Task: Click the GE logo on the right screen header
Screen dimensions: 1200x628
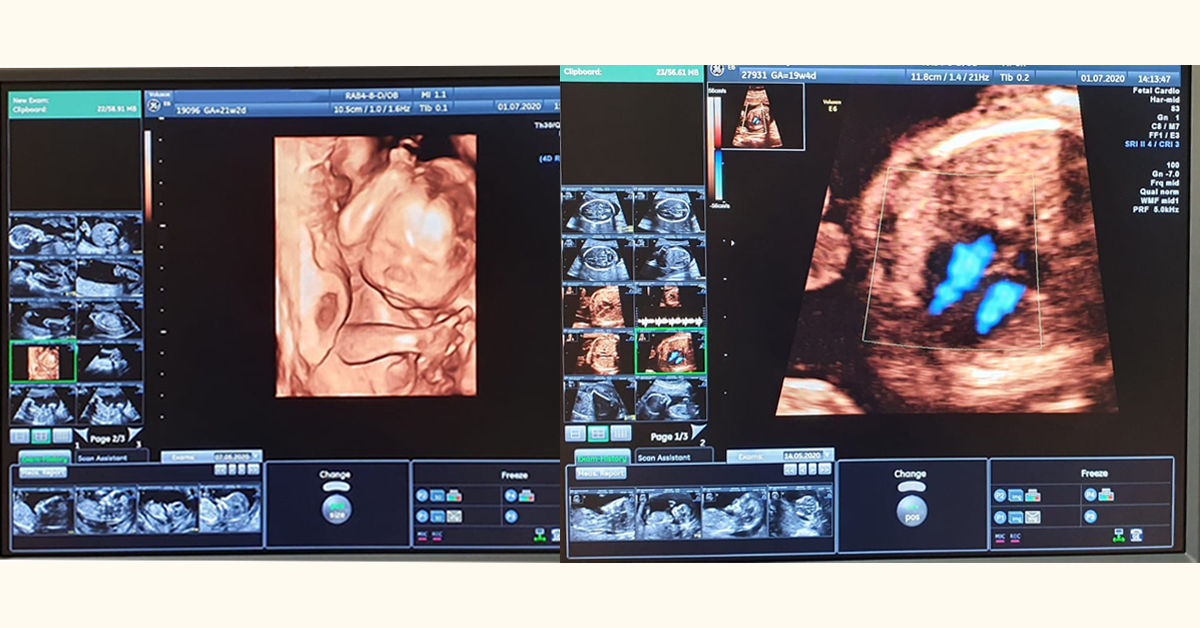Action: coord(716,72)
